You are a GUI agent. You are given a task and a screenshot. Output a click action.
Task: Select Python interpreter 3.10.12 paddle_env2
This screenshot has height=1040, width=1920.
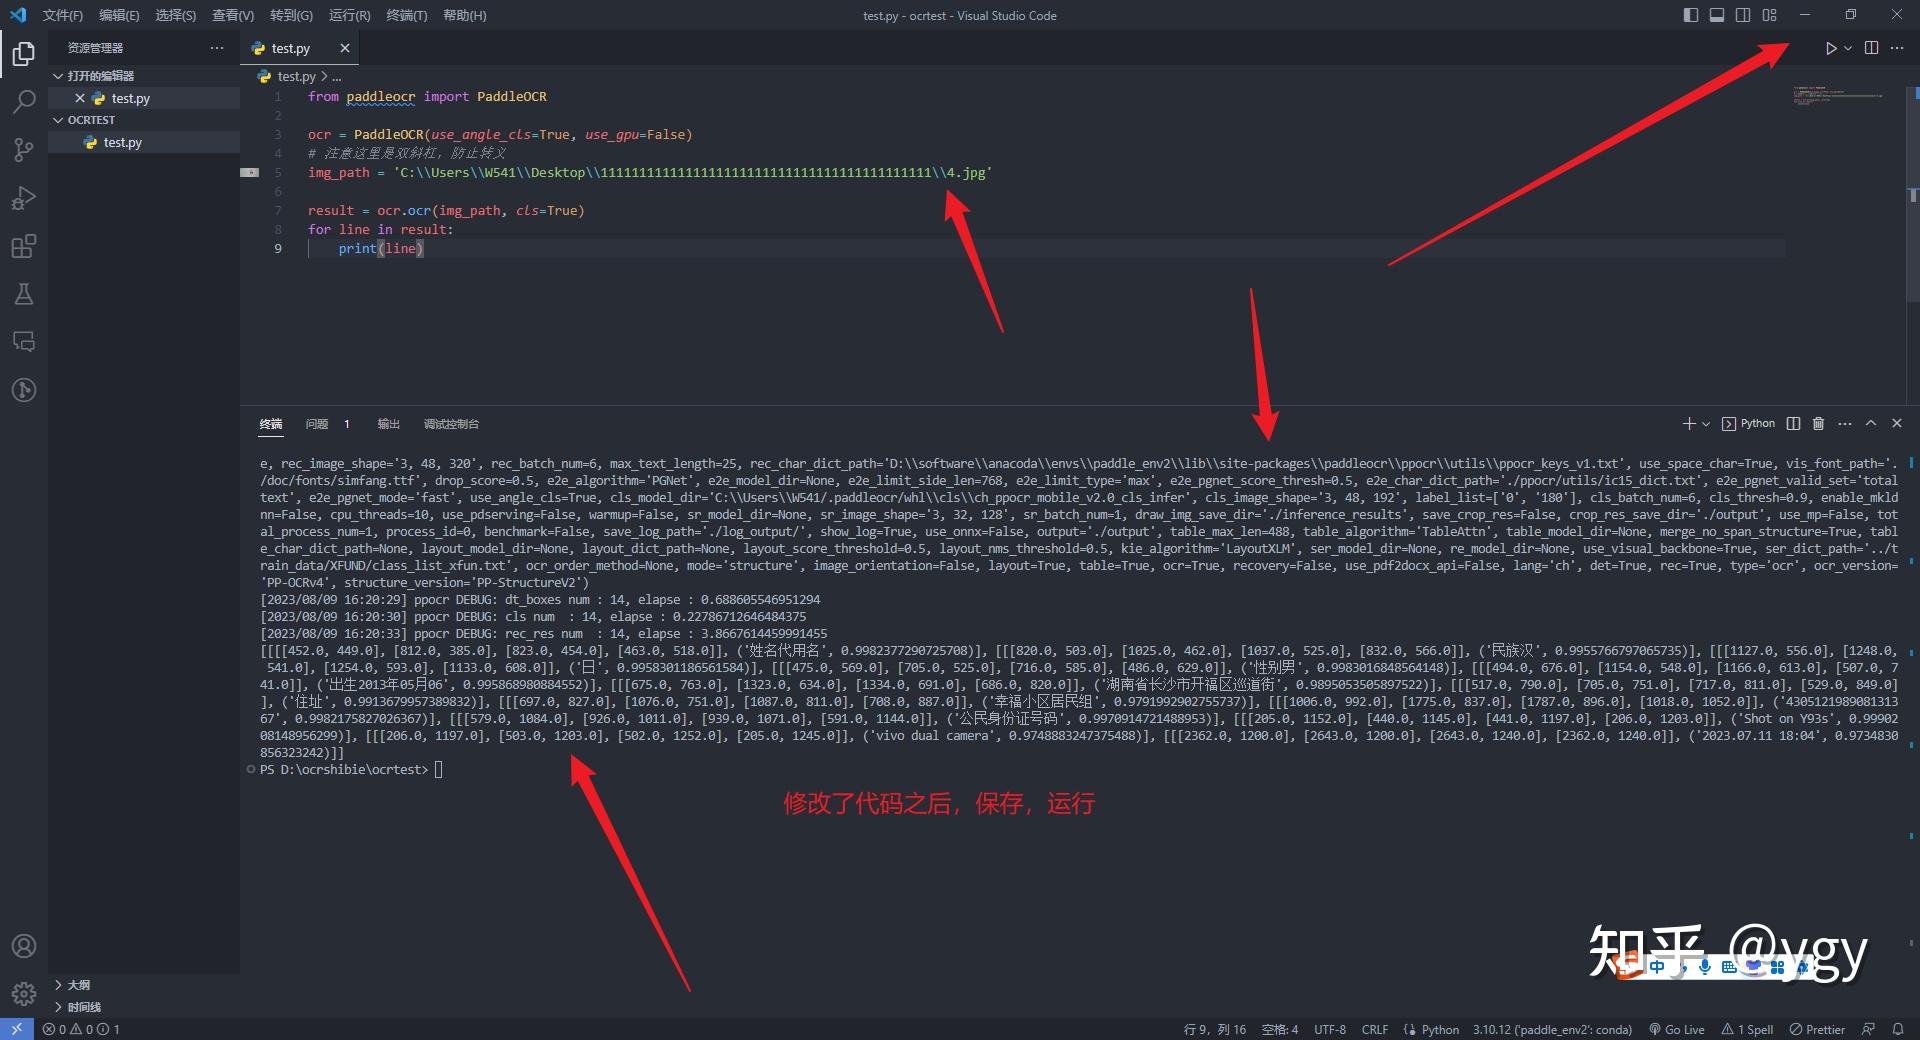1552,1029
